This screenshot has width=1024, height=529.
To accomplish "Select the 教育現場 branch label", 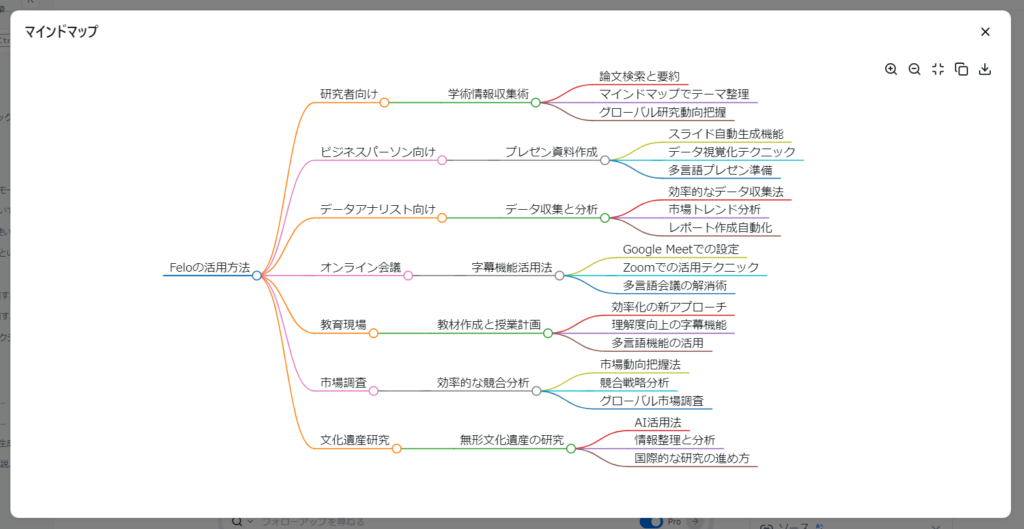I will (x=343, y=325).
